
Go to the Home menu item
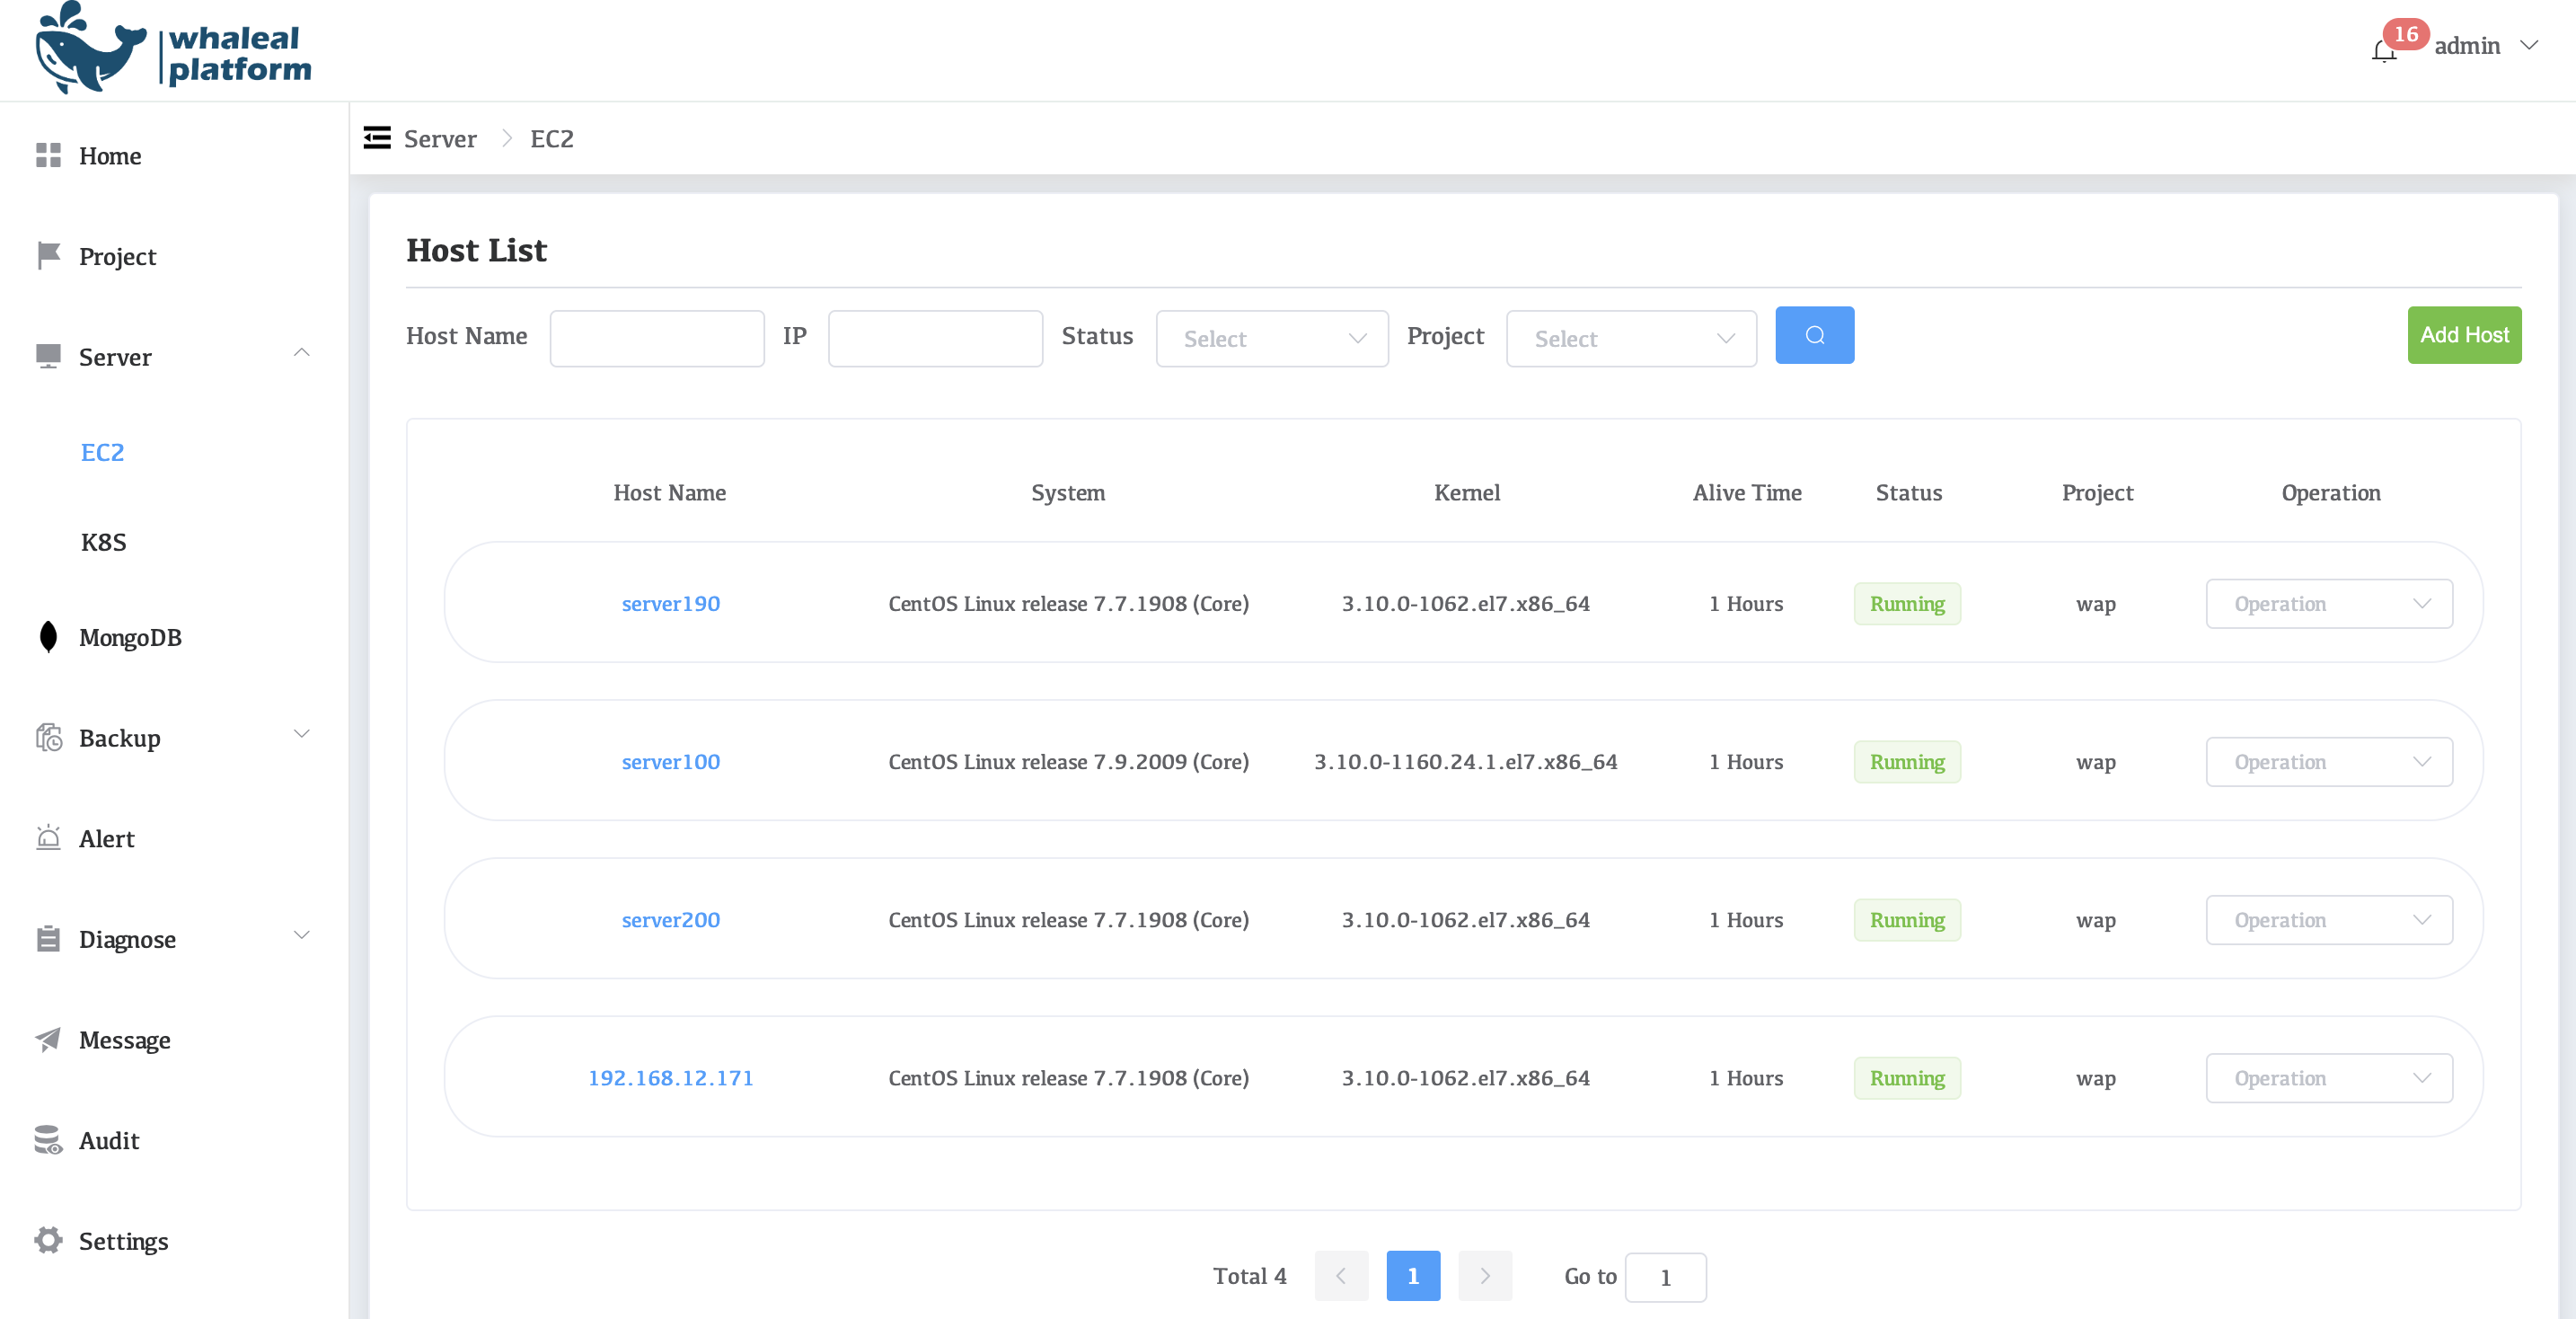110,156
